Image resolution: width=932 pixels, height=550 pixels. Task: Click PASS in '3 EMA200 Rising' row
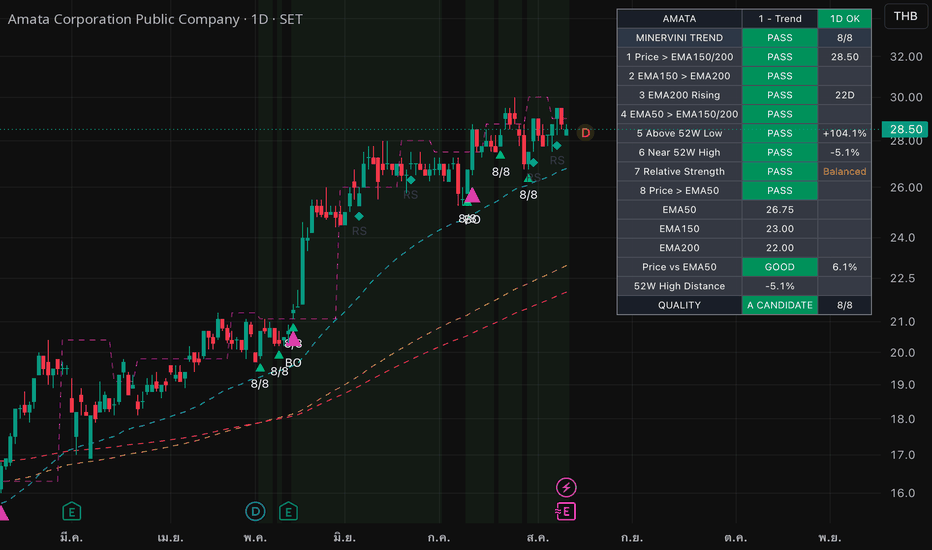780,95
